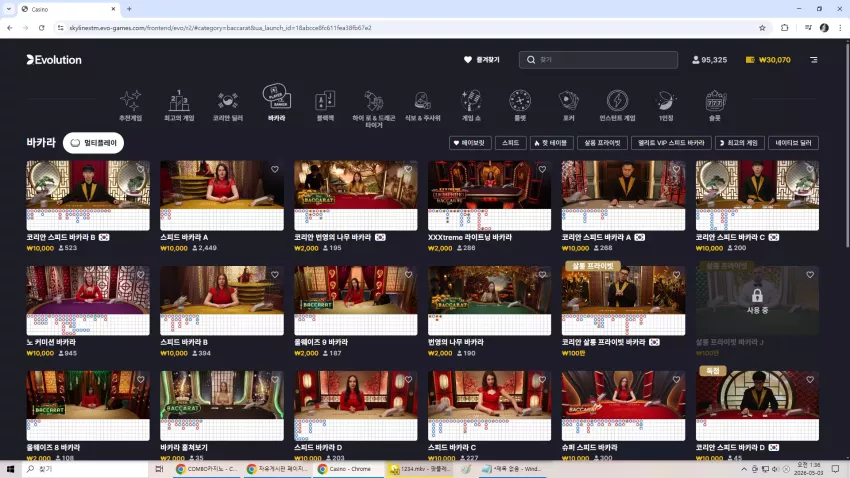The image size is (850, 478).
Task: Apply the 핫 테이블 filter button
Action: tap(551, 143)
